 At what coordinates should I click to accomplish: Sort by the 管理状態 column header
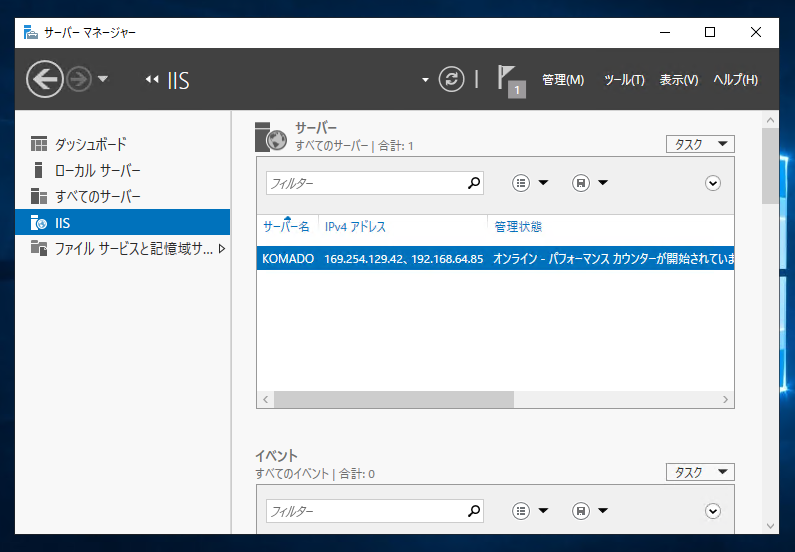click(x=611, y=227)
